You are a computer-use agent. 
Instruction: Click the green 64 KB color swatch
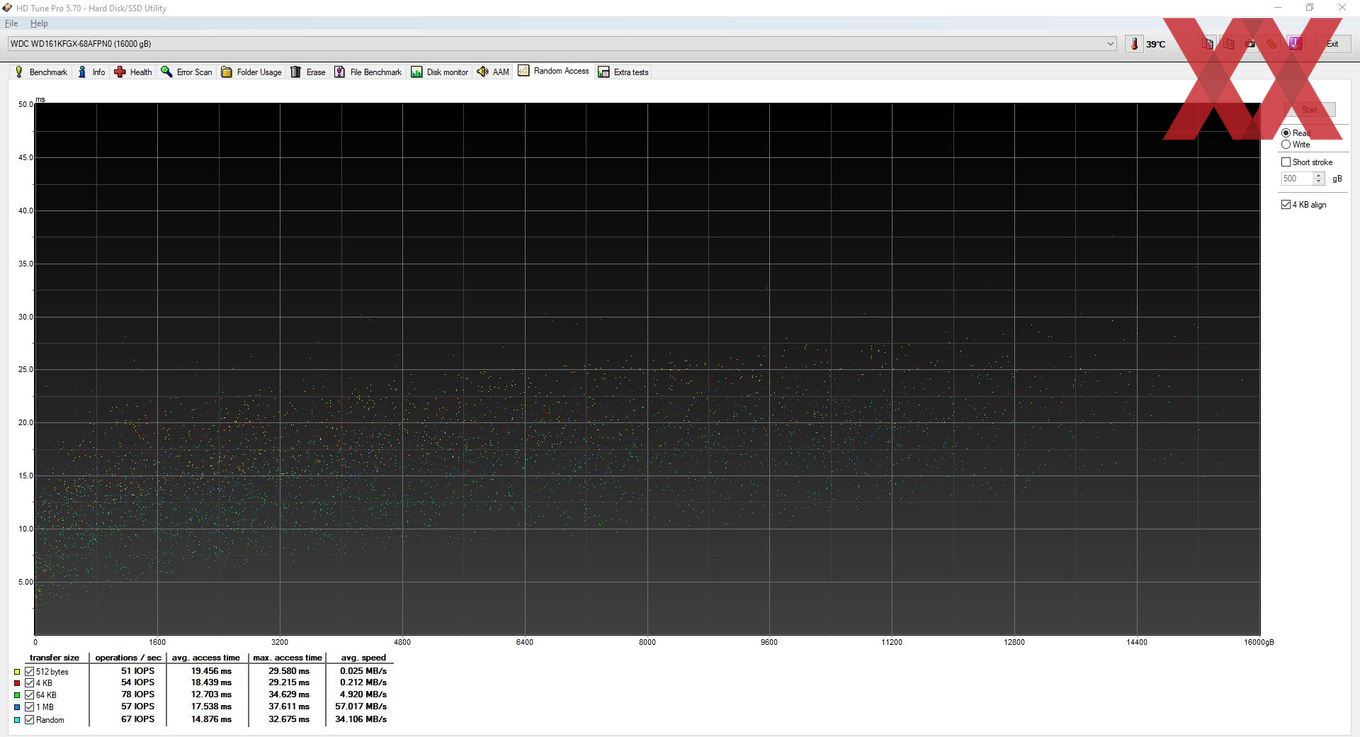(16, 695)
